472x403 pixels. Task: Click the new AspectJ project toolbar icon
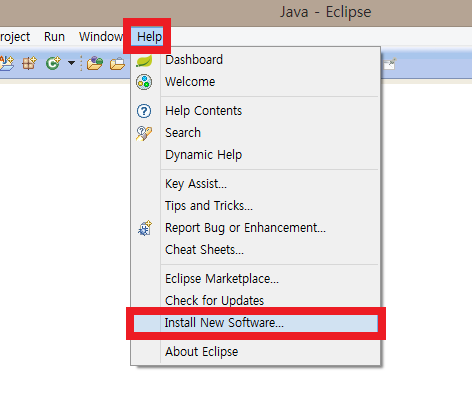pos(7,63)
